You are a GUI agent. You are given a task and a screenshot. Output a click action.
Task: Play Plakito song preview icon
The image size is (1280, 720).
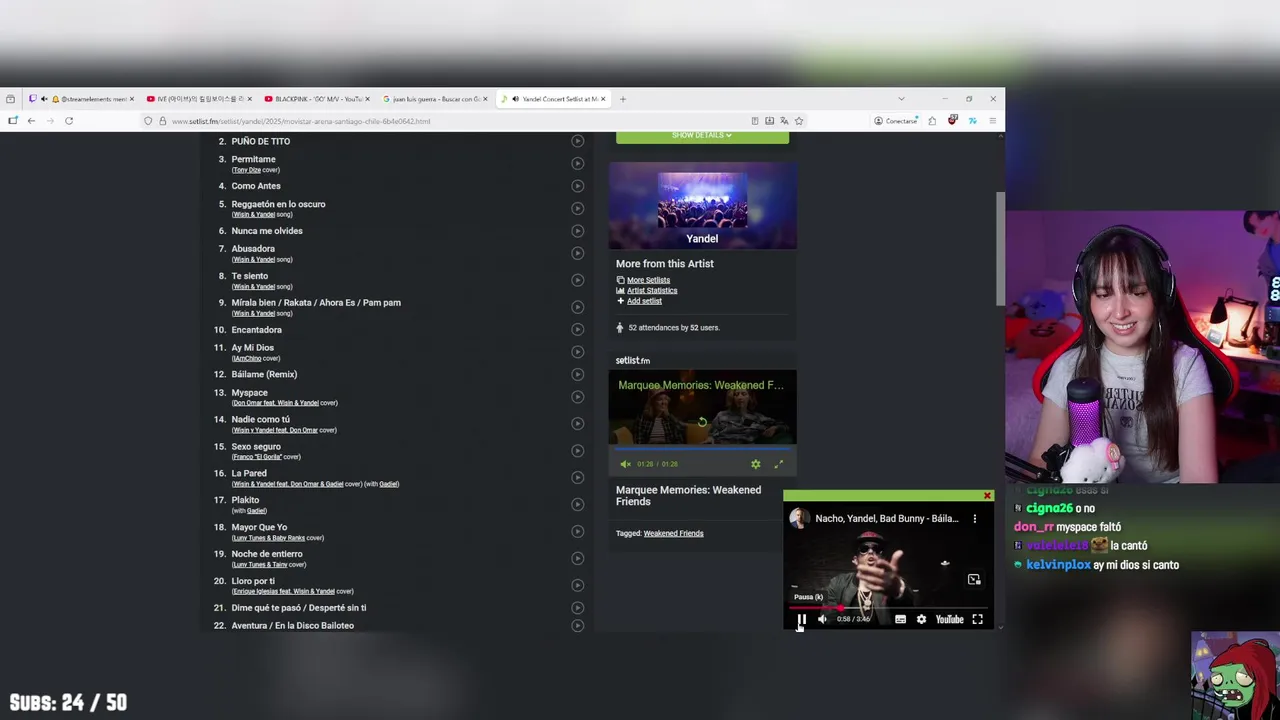[577, 505]
